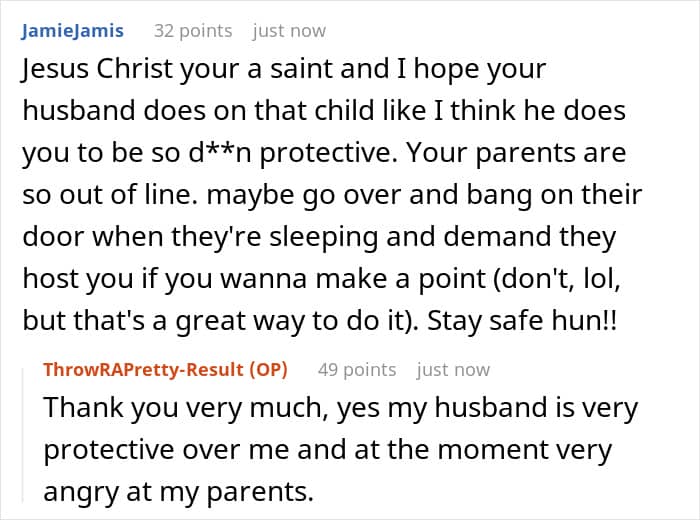700x520 pixels.
Task: Click the 49 points score
Action: (x=357, y=370)
